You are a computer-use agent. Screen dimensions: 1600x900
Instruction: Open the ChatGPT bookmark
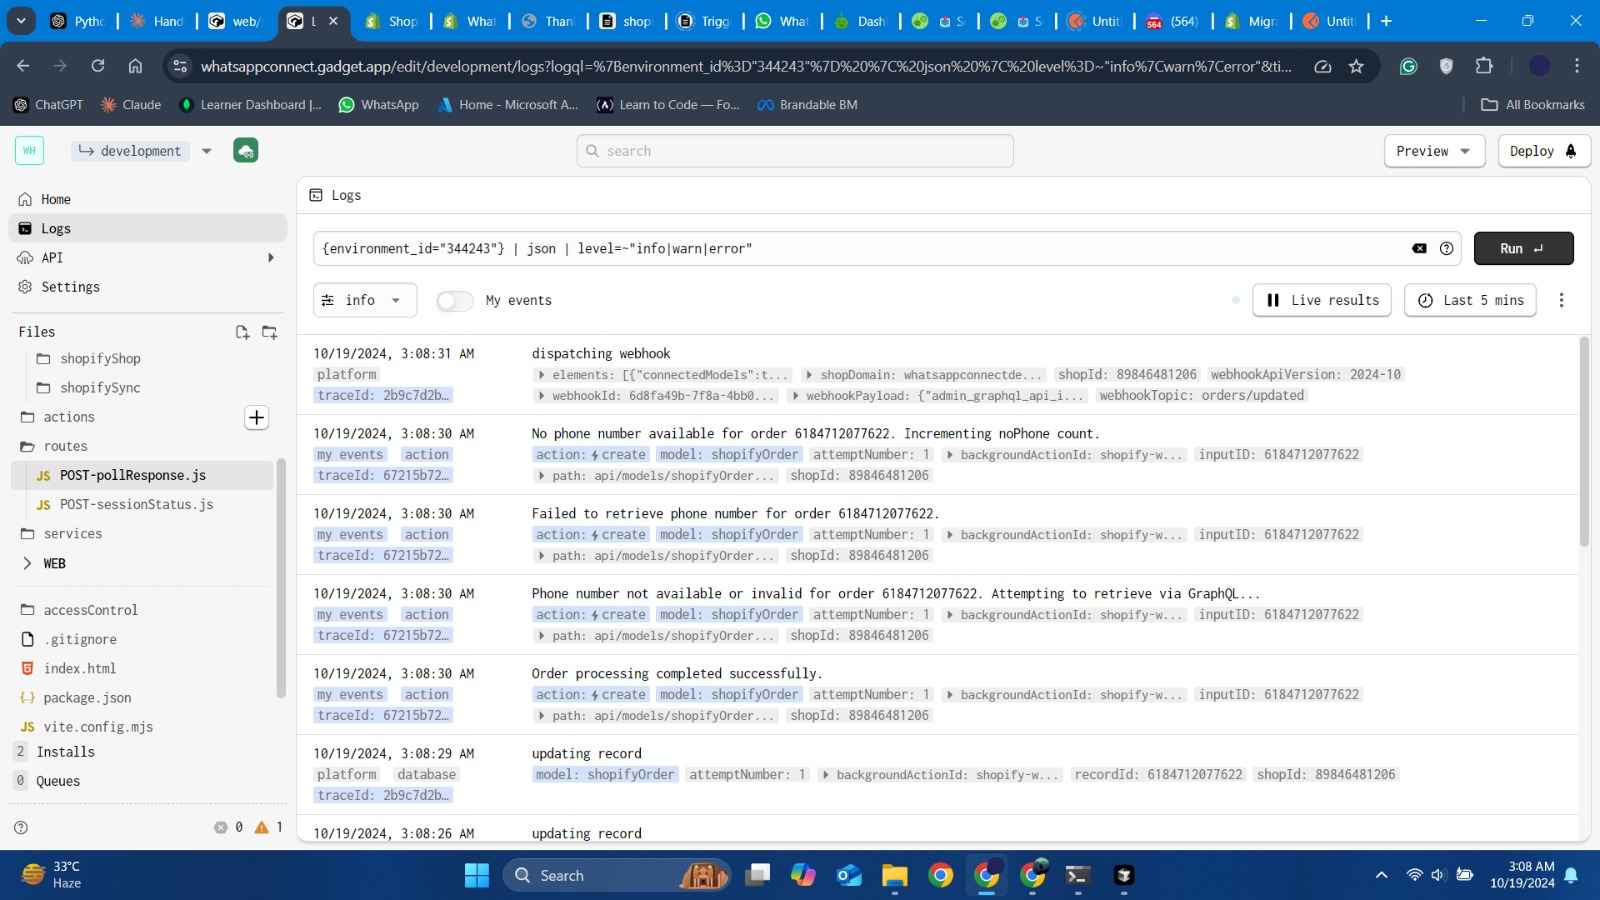click(48, 105)
